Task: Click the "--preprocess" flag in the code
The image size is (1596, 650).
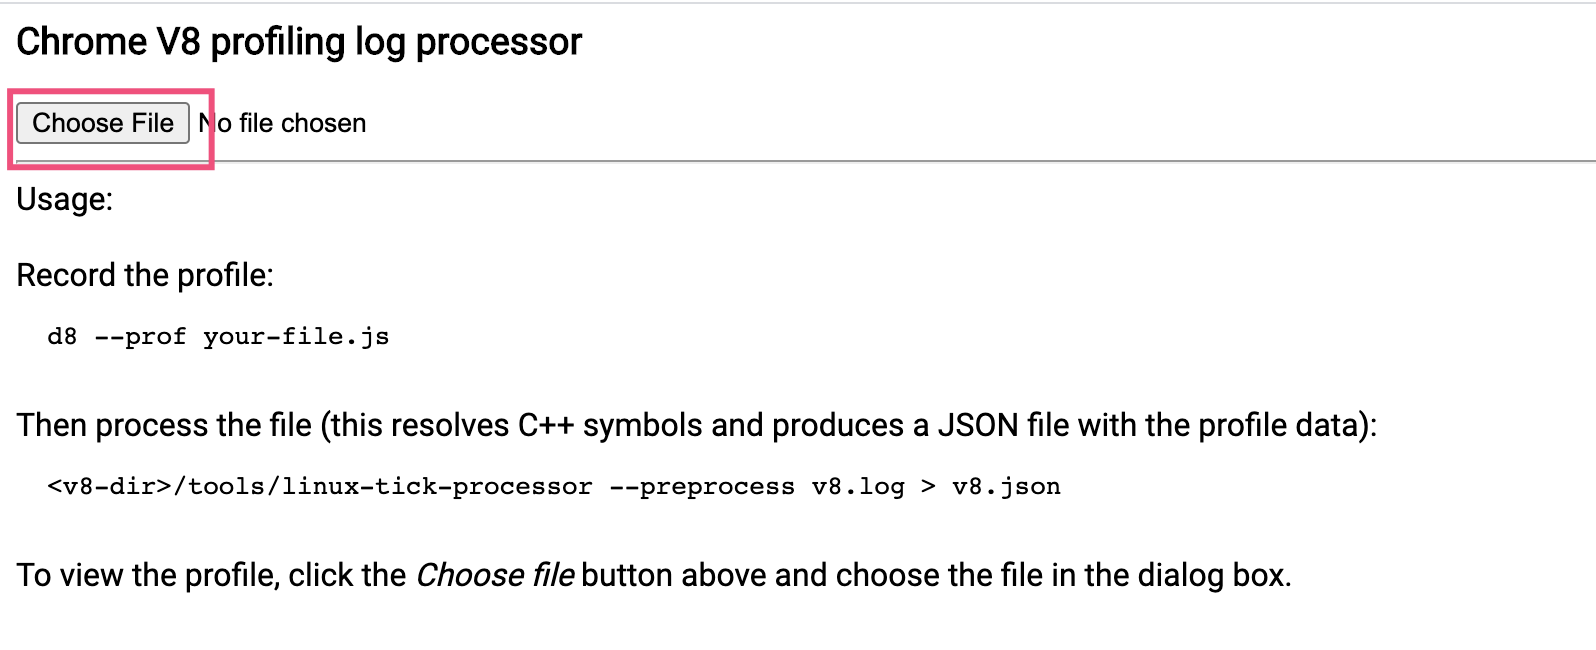Action: (x=702, y=487)
